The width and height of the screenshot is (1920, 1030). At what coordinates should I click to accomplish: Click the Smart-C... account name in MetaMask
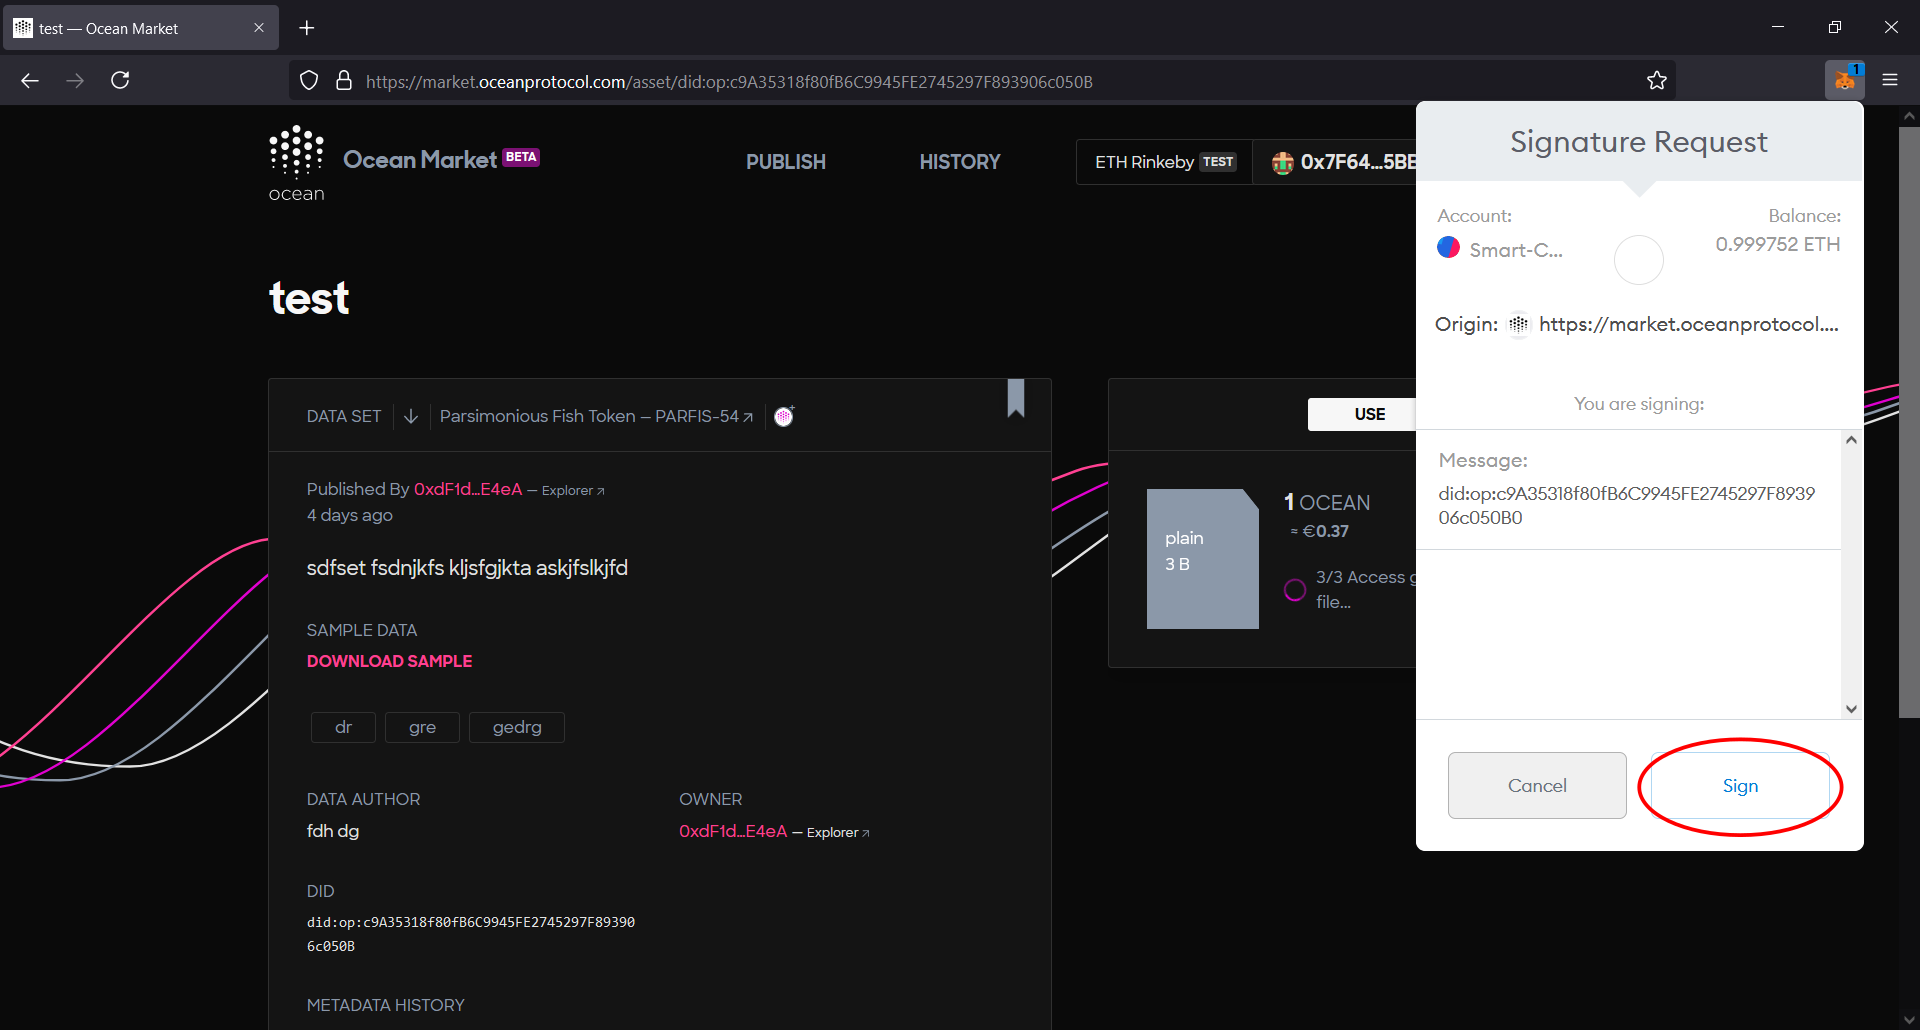pos(1515,250)
